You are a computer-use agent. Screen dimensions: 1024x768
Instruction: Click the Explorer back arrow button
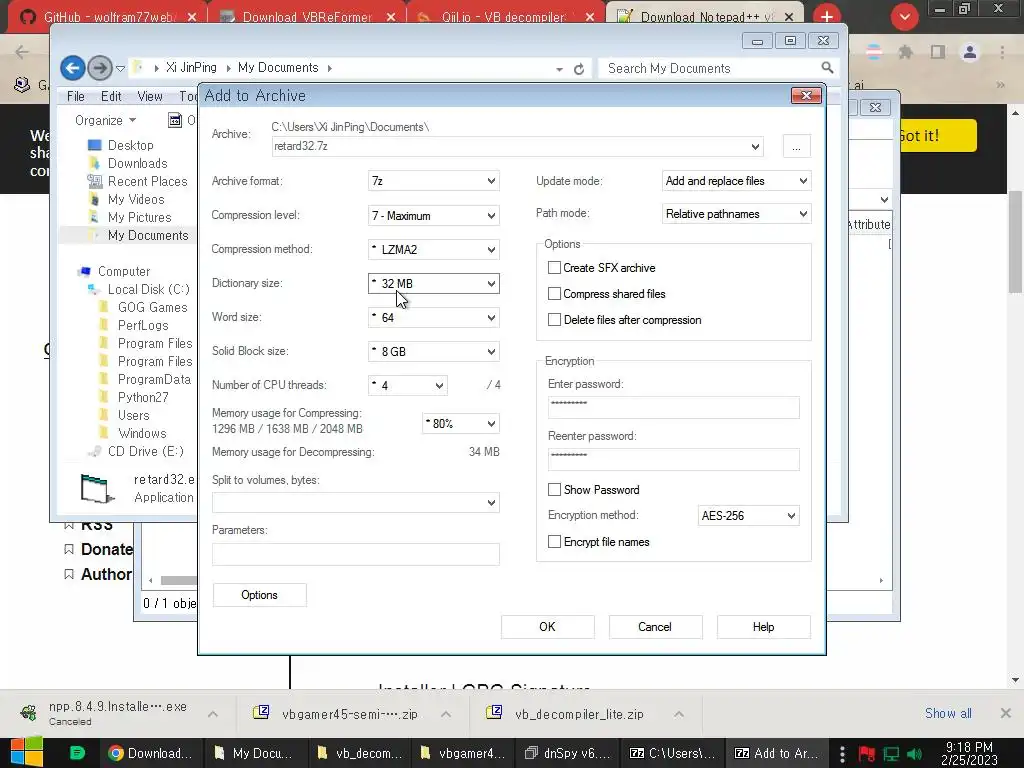point(72,68)
